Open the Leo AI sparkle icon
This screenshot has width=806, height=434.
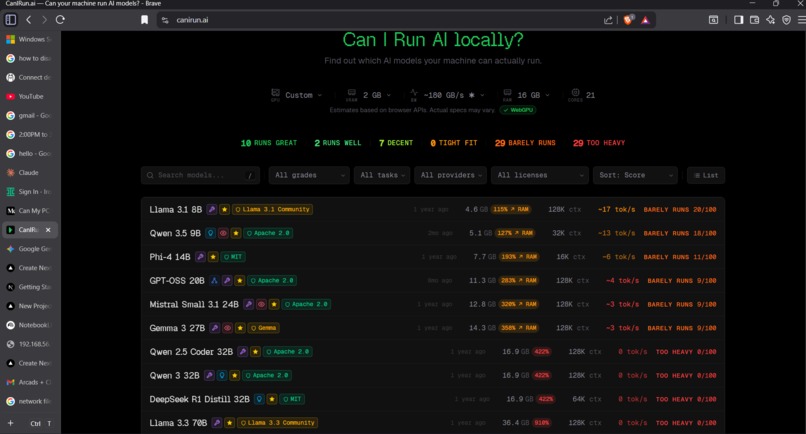coord(770,20)
